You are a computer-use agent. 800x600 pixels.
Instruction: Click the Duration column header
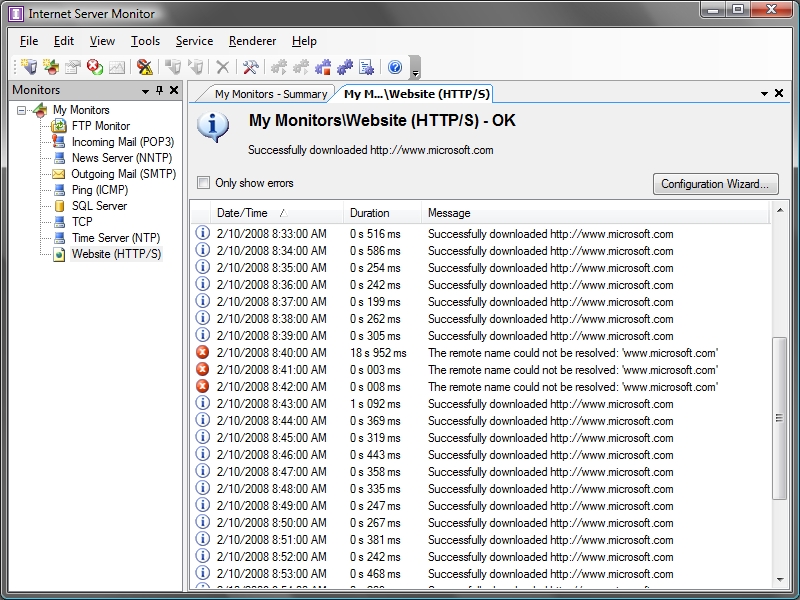[x=382, y=213]
